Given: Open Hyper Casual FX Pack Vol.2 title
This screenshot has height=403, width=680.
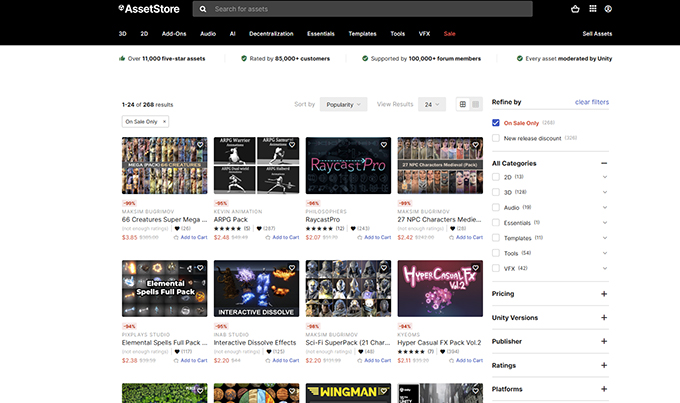Looking at the screenshot, I should point(439,343).
